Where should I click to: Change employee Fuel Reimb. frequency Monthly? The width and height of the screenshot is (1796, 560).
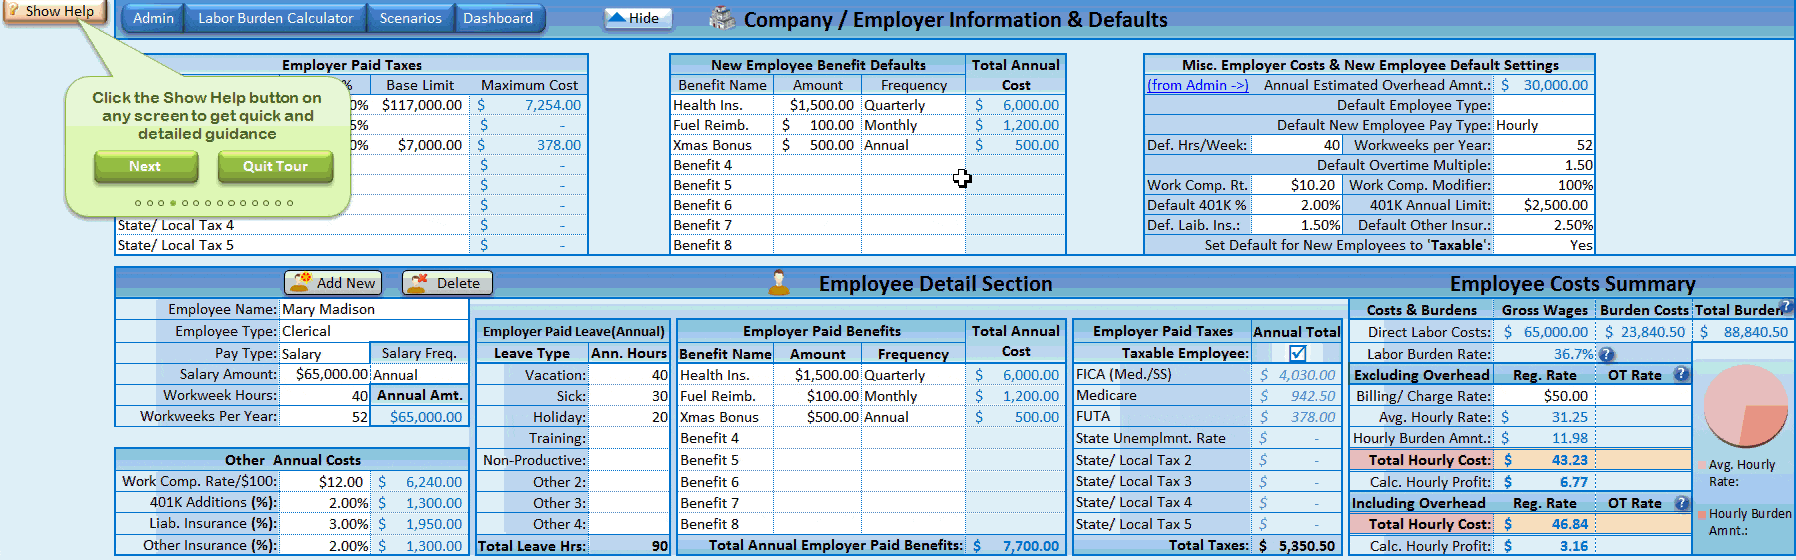point(913,396)
